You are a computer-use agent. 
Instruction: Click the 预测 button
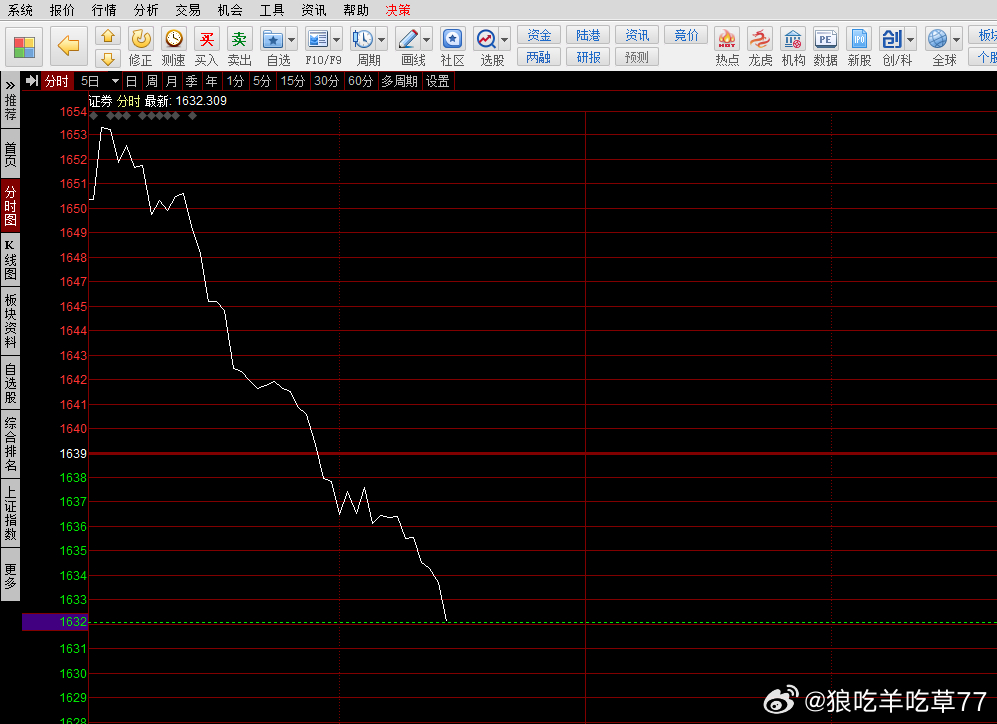pyautogui.click(x=637, y=57)
